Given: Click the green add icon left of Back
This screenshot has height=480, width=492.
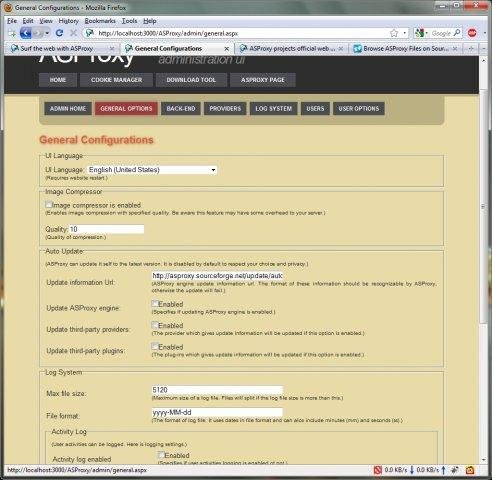Looking at the screenshot, I should (12, 33).
